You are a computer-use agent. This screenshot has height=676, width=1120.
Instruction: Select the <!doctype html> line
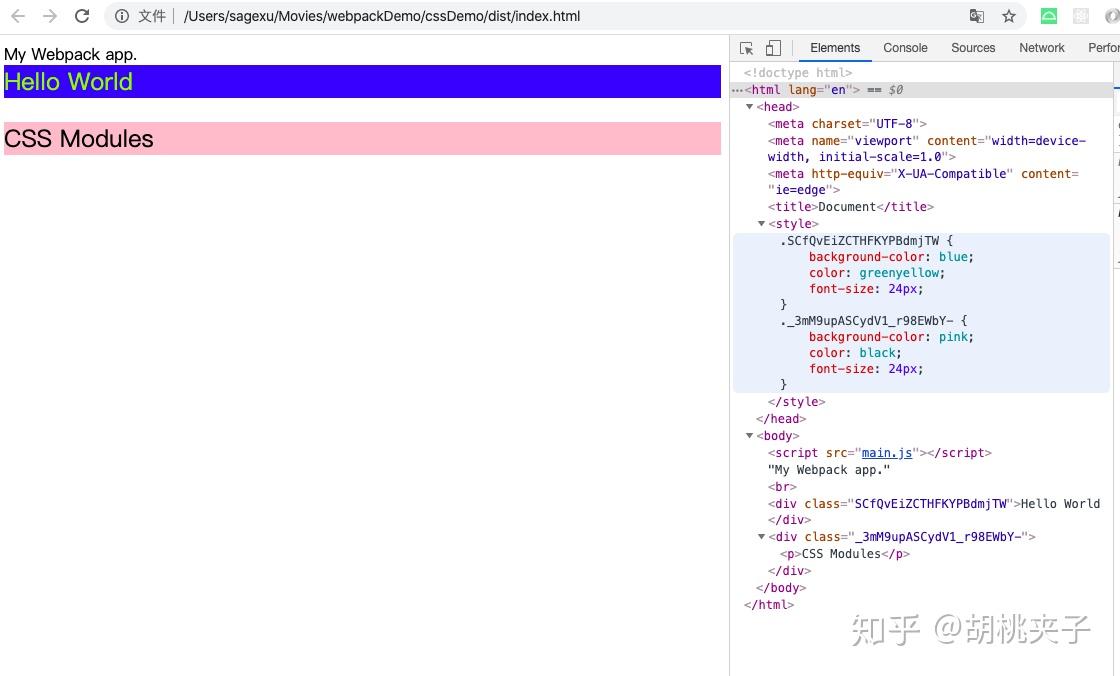coord(798,72)
